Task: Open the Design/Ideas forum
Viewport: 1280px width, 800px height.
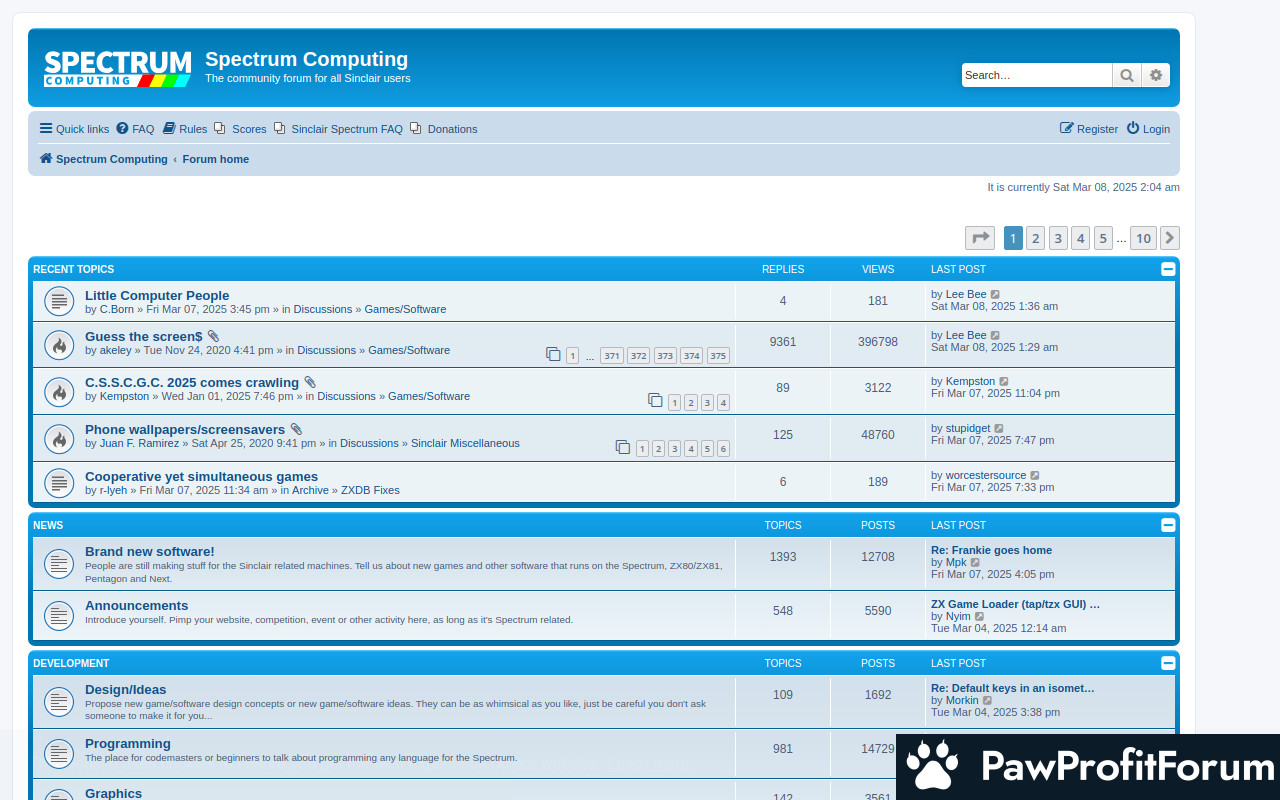Action: click(x=126, y=689)
